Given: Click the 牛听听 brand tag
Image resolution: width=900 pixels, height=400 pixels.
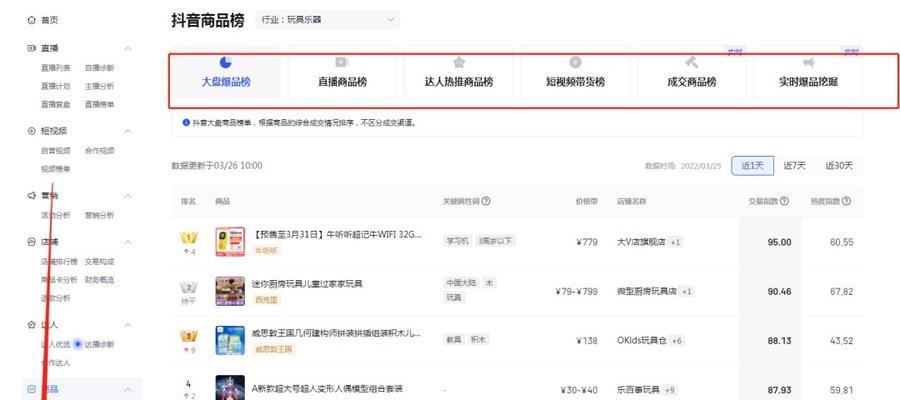Looking at the screenshot, I should click(x=266, y=250).
